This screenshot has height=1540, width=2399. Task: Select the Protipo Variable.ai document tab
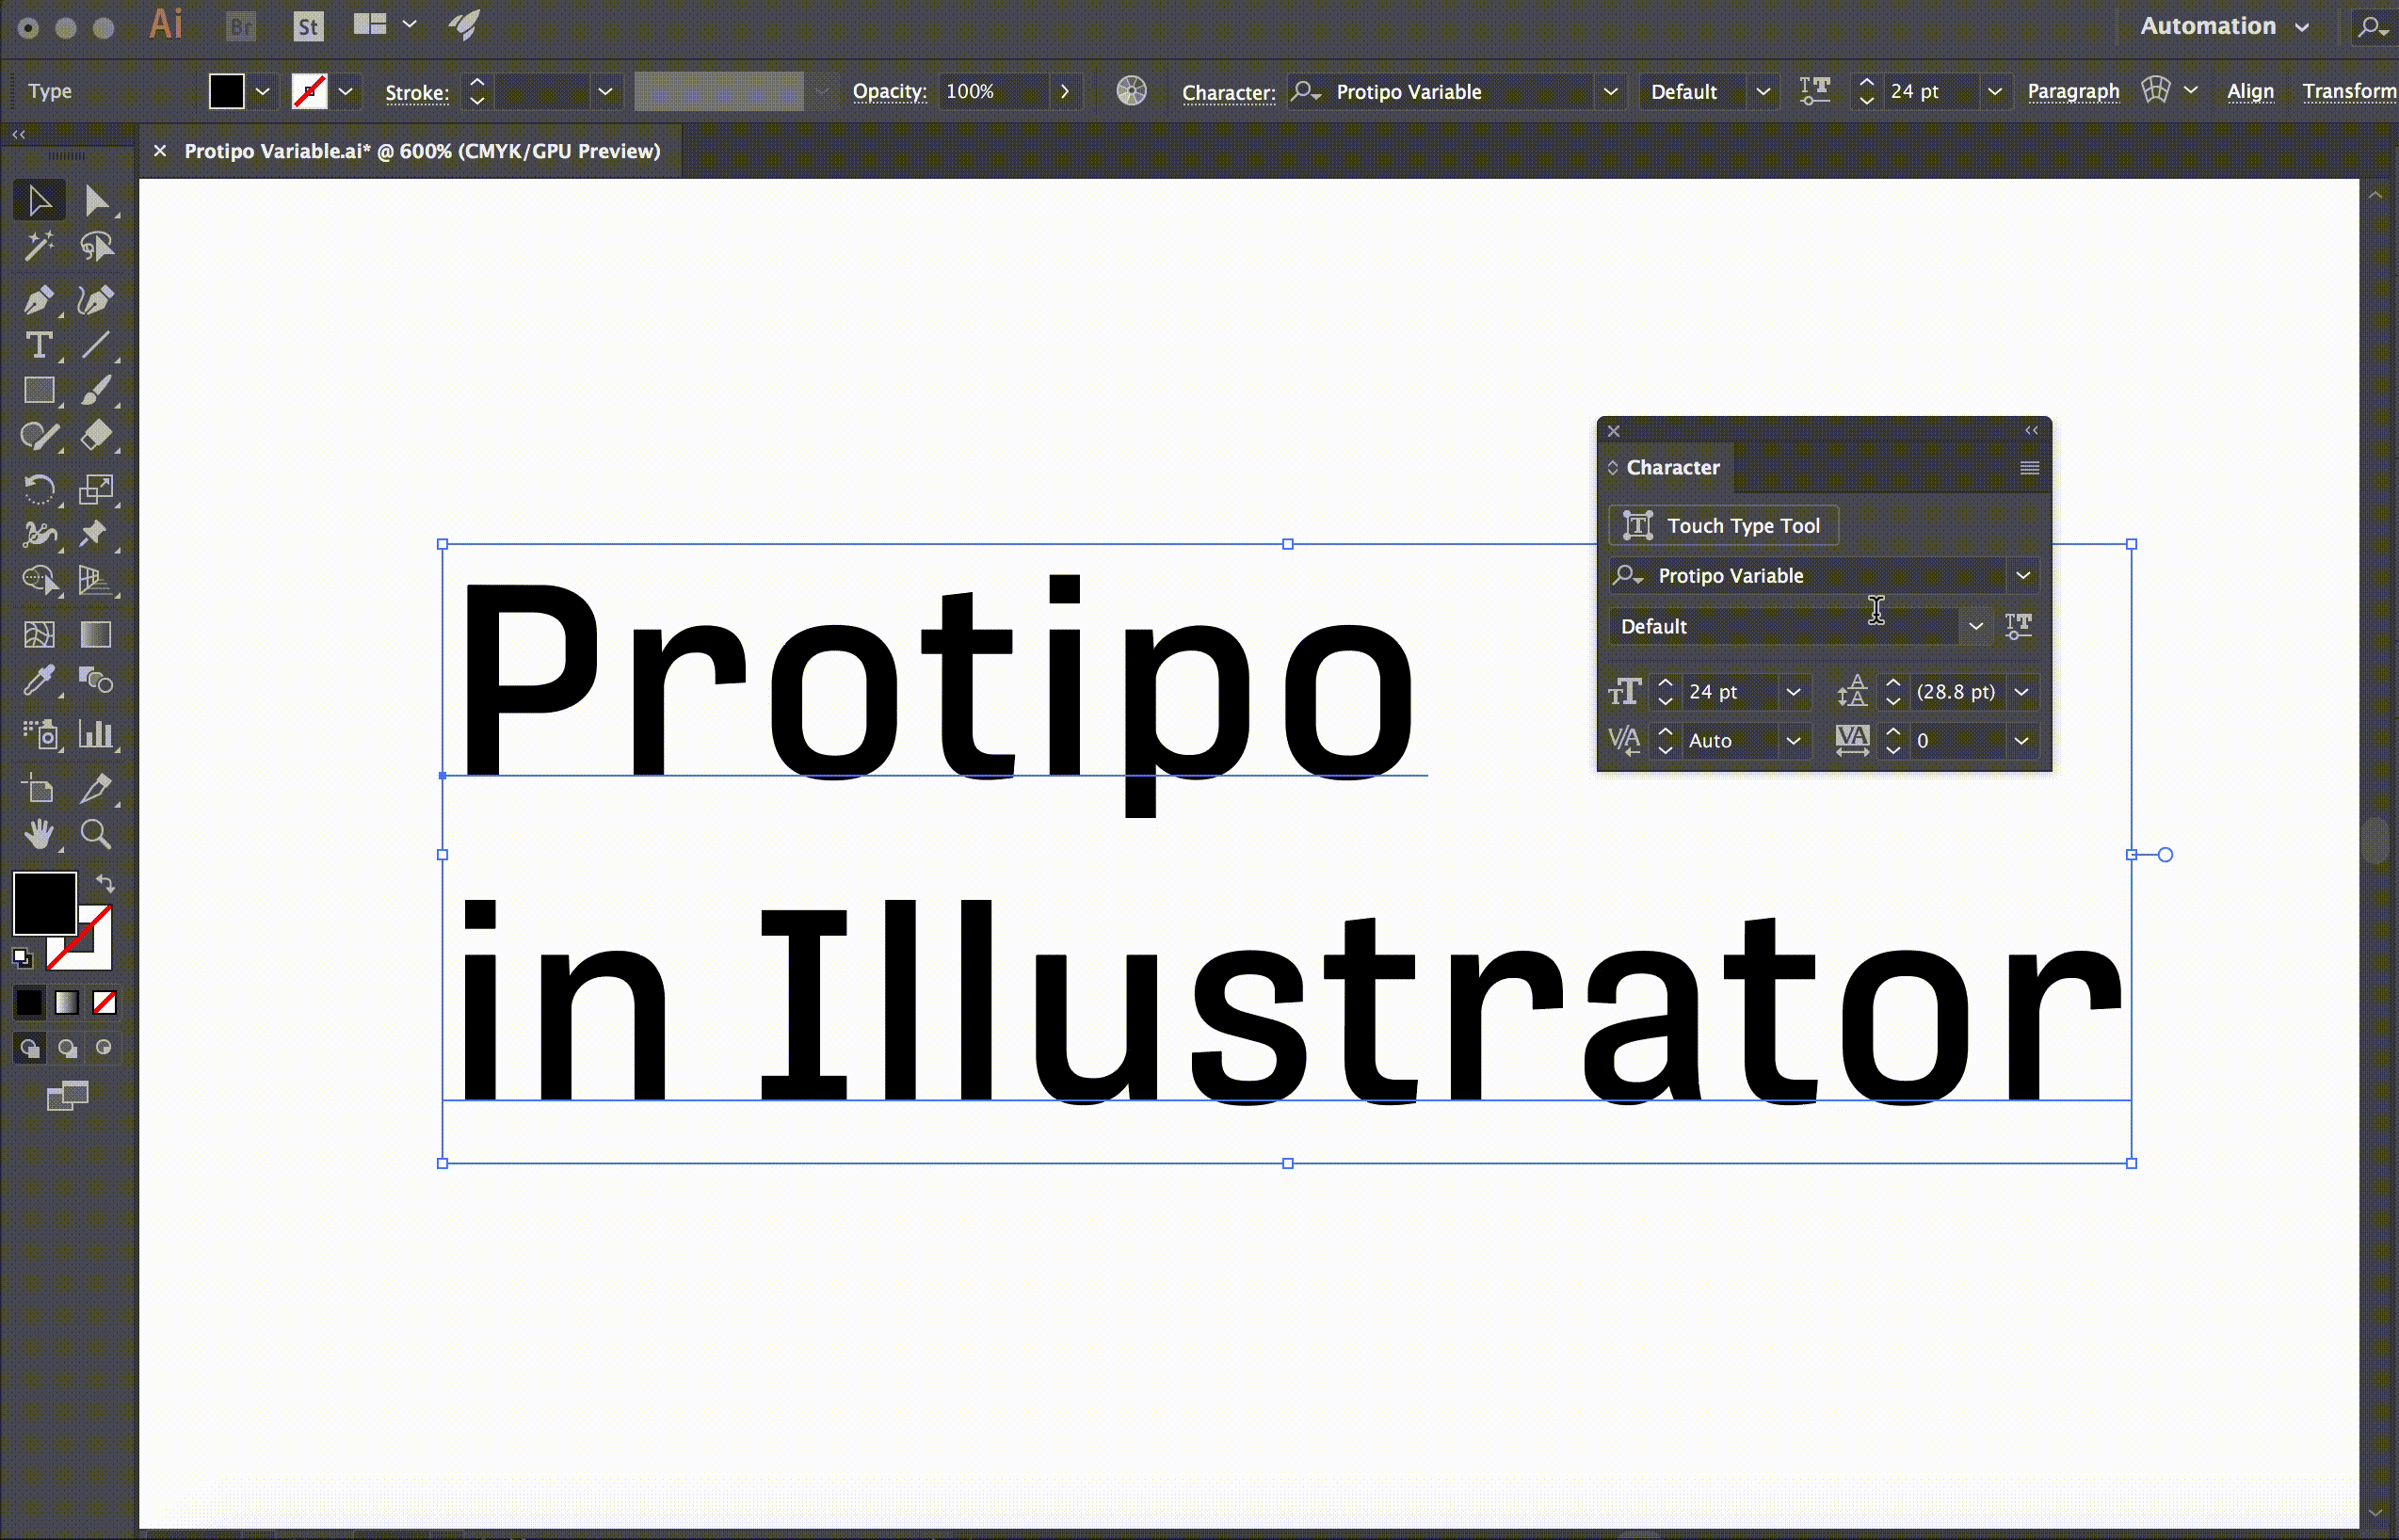[422, 151]
